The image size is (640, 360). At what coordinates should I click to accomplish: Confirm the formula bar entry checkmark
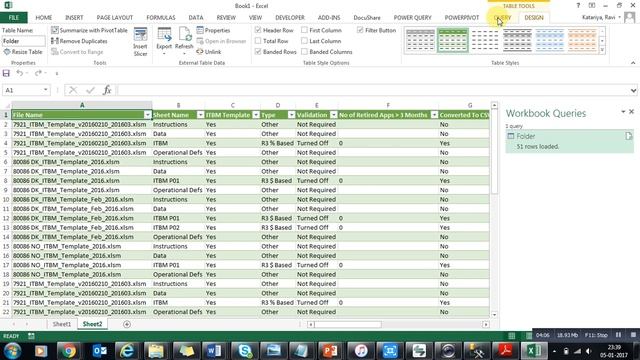[90, 90]
